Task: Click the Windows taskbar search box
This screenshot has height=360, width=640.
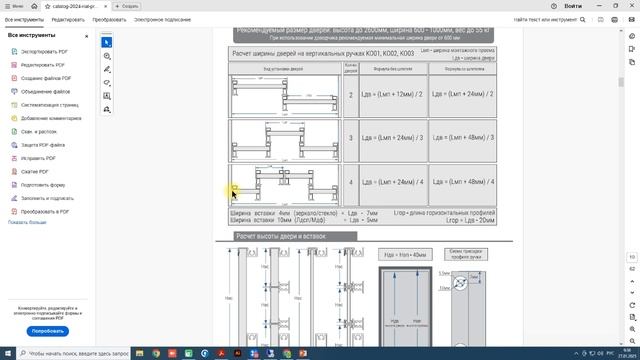Action: (74, 353)
